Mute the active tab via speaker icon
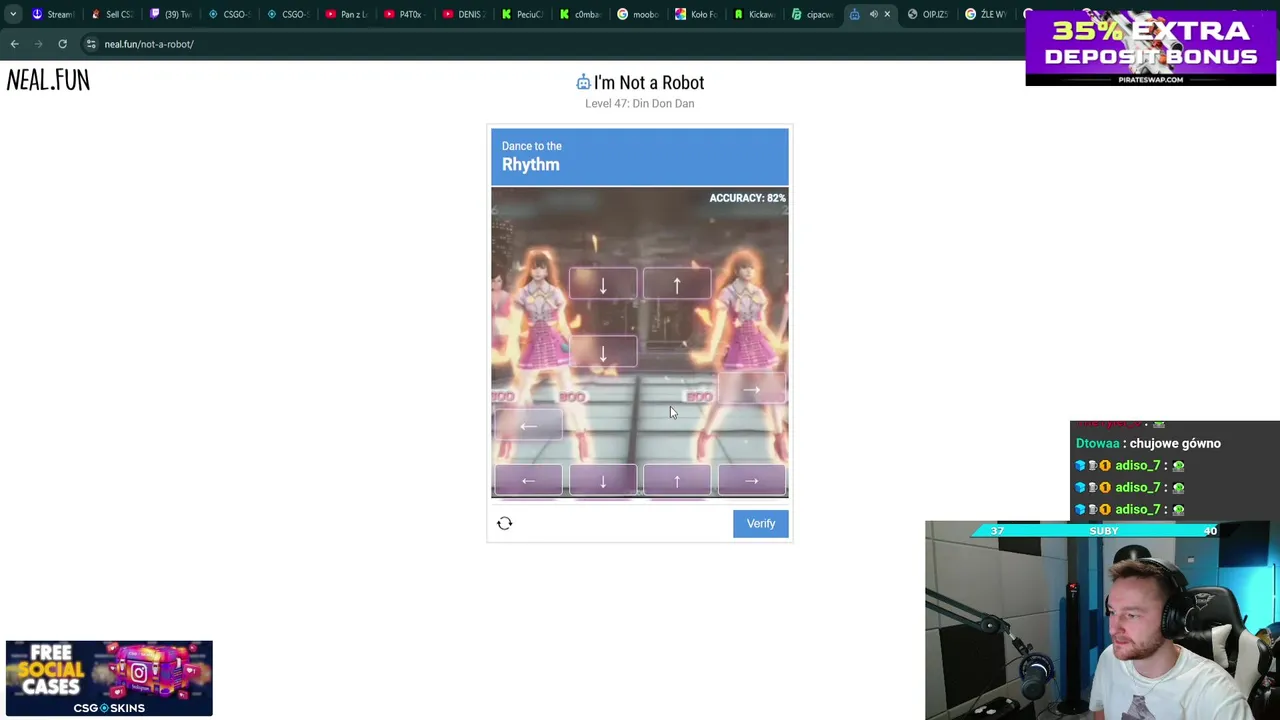 pyautogui.click(x=873, y=14)
